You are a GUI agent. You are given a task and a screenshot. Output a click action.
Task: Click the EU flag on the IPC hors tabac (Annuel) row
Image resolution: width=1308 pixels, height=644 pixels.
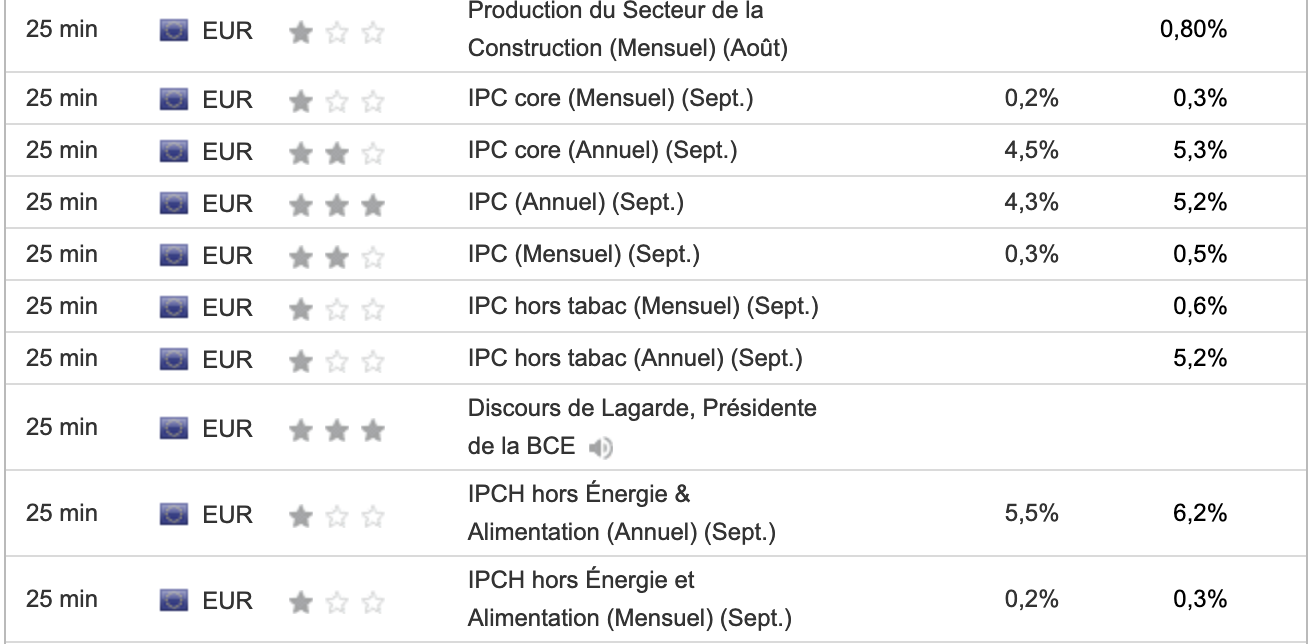(174, 358)
